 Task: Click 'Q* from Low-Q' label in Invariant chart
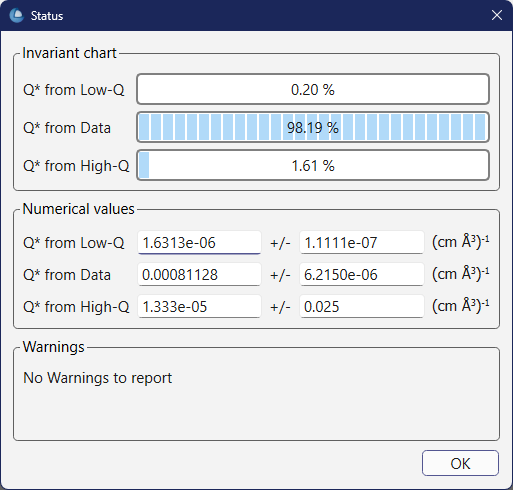click(74, 90)
